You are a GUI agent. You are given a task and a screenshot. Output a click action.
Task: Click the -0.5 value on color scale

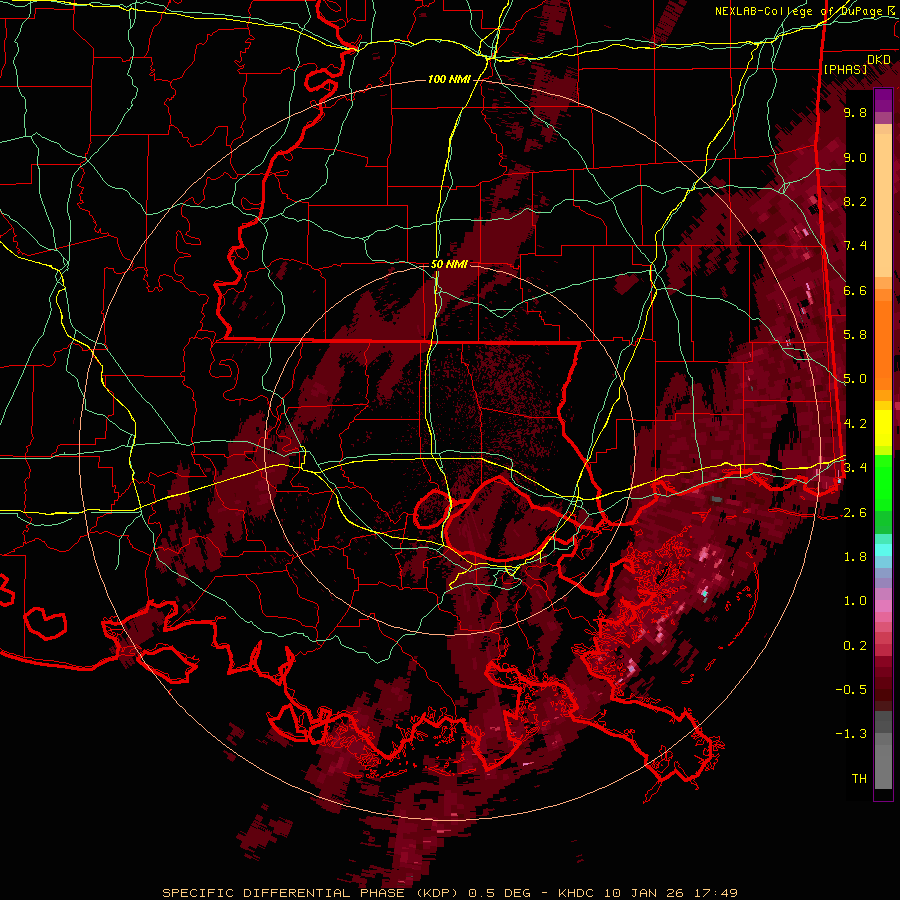[x=851, y=690]
